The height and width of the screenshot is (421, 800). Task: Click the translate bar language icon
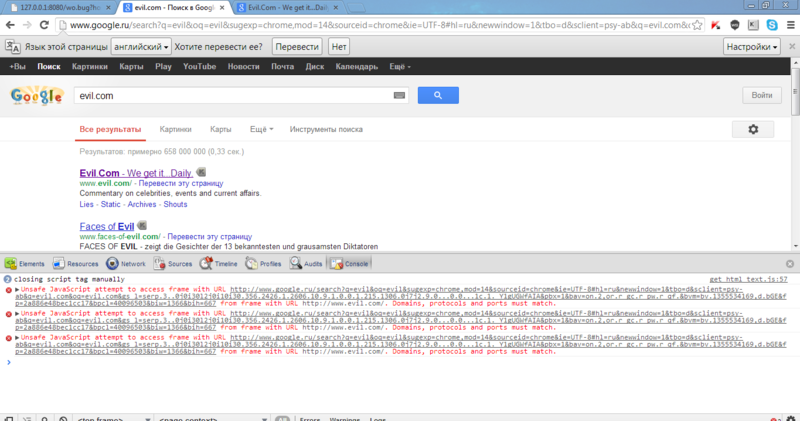(x=13, y=47)
